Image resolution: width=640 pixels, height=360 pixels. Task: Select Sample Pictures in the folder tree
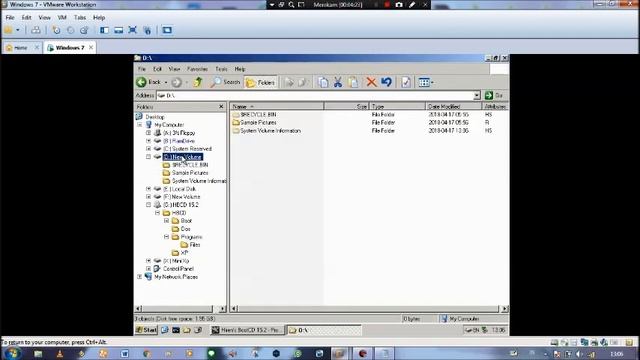(190, 173)
